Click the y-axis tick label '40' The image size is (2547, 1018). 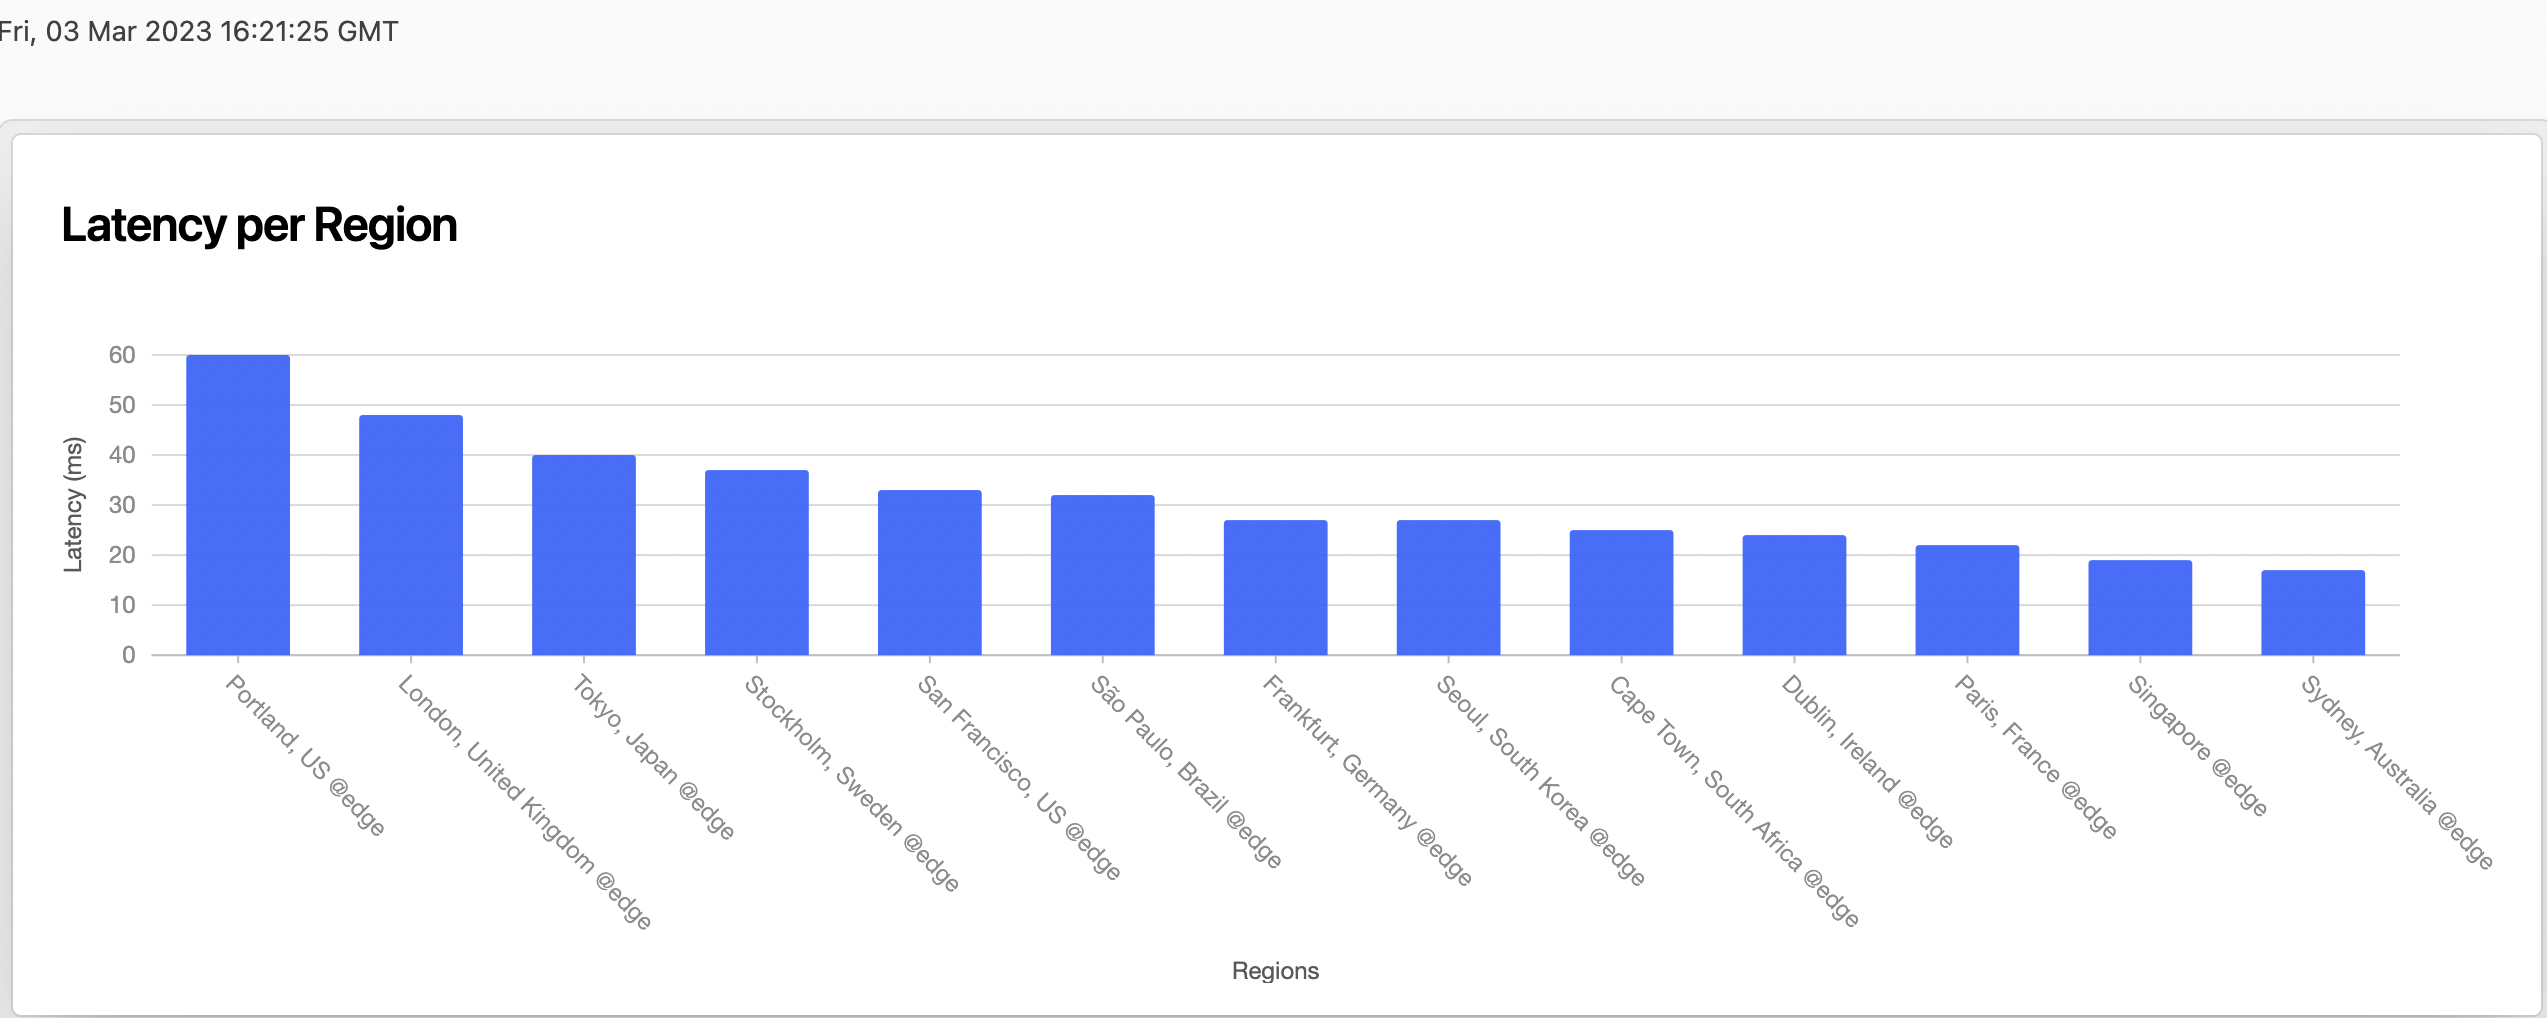[x=122, y=455]
